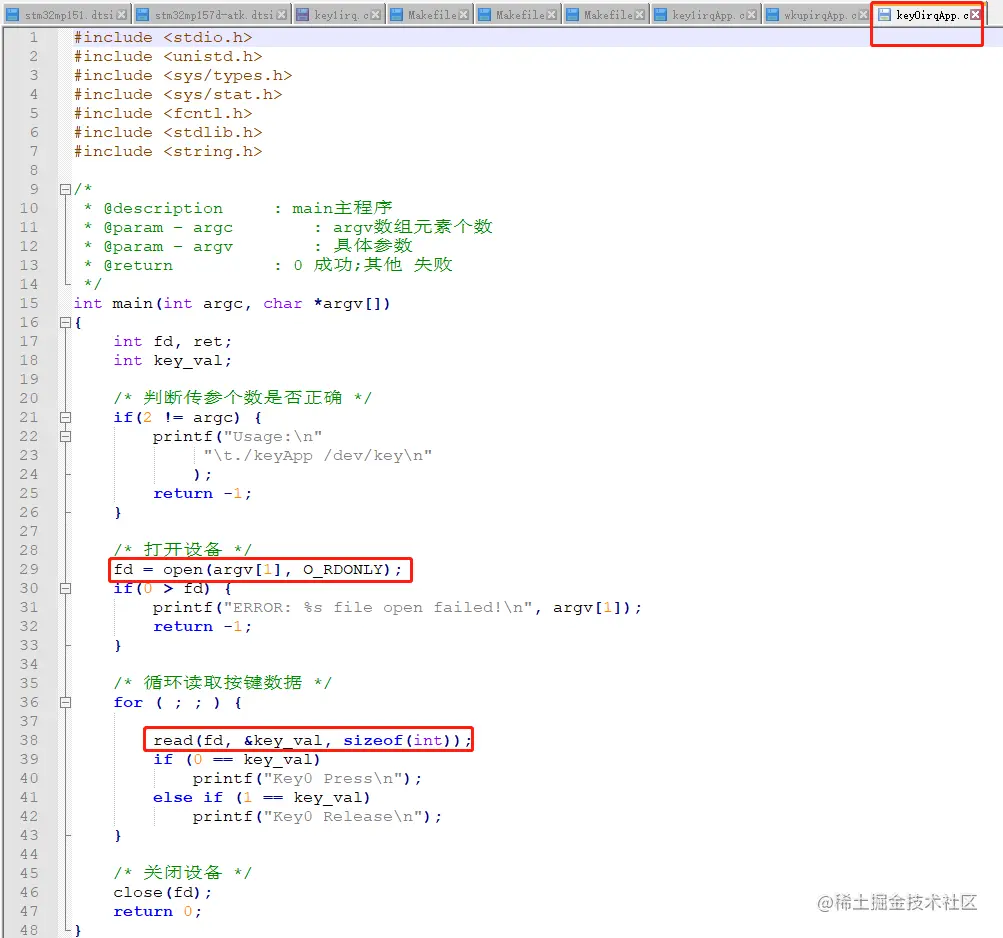The image size is (1003, 938).
Task: Collapse the if(0 > fd) fold marker
Action: (65, 588)
